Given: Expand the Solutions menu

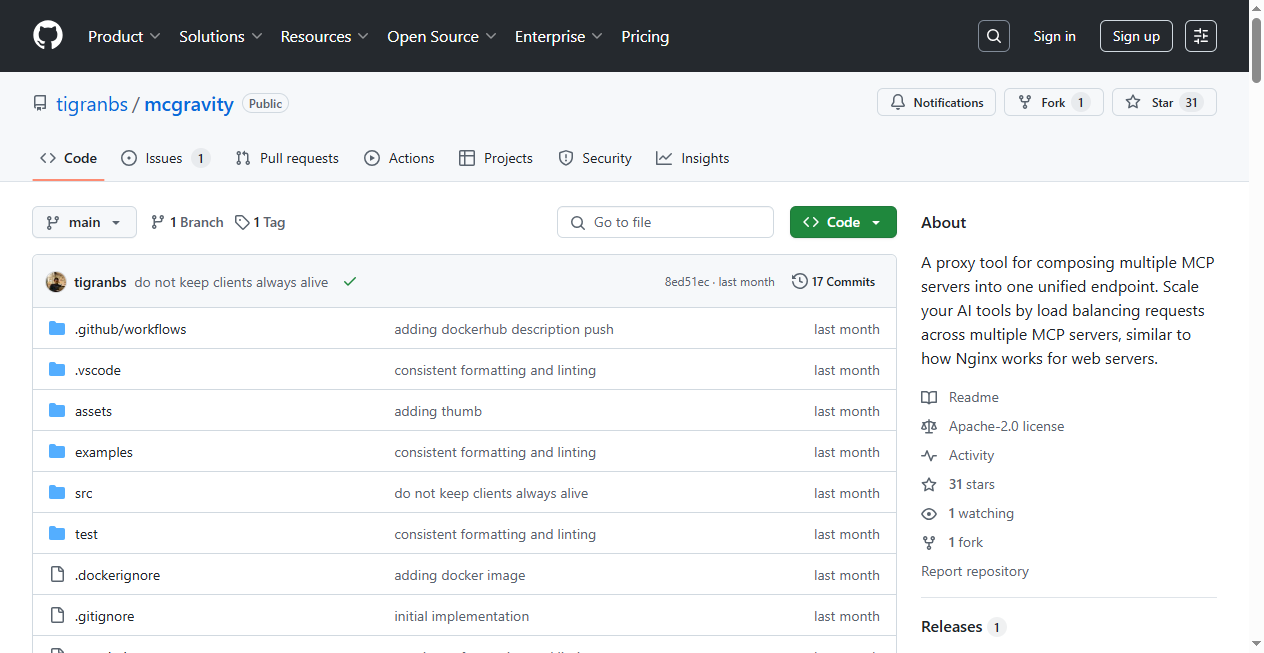Looking at the screenshot, I should point(221,36).
